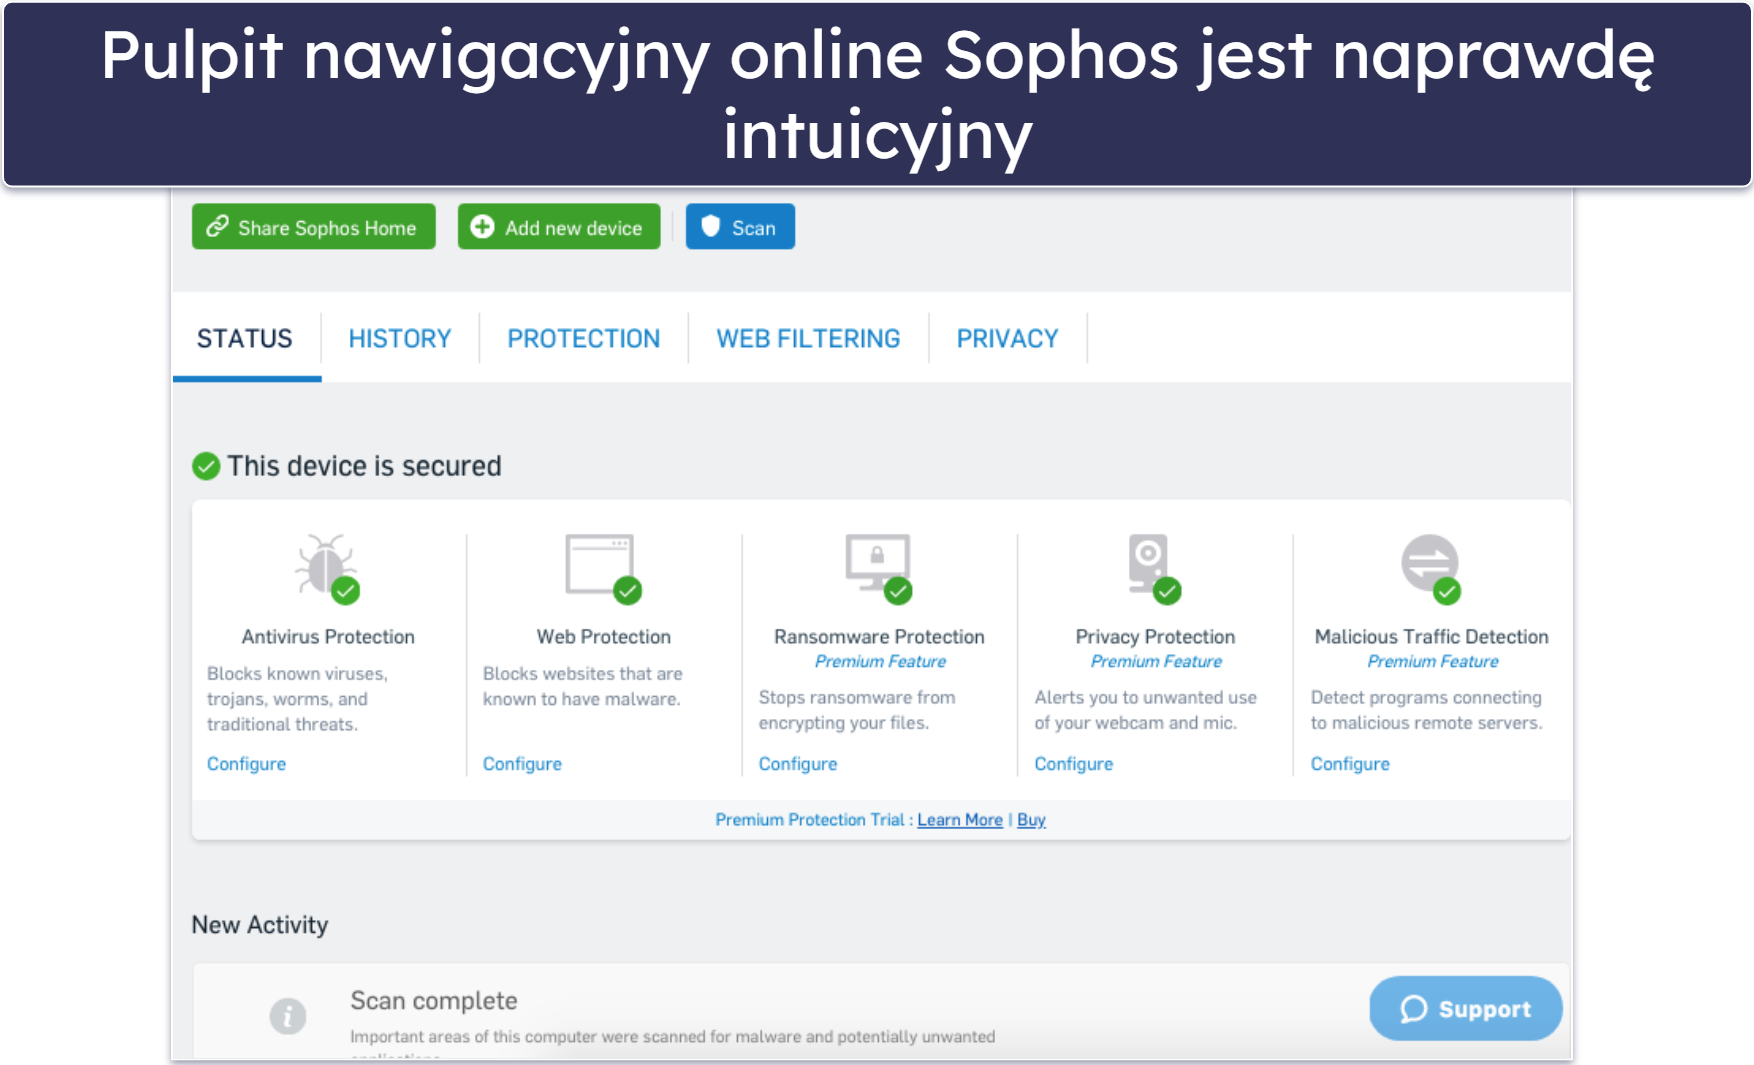Click the Learn More link
The height and width of the screenshot is (1065, 1754).
pyautogui.click(x=960, y=820)
